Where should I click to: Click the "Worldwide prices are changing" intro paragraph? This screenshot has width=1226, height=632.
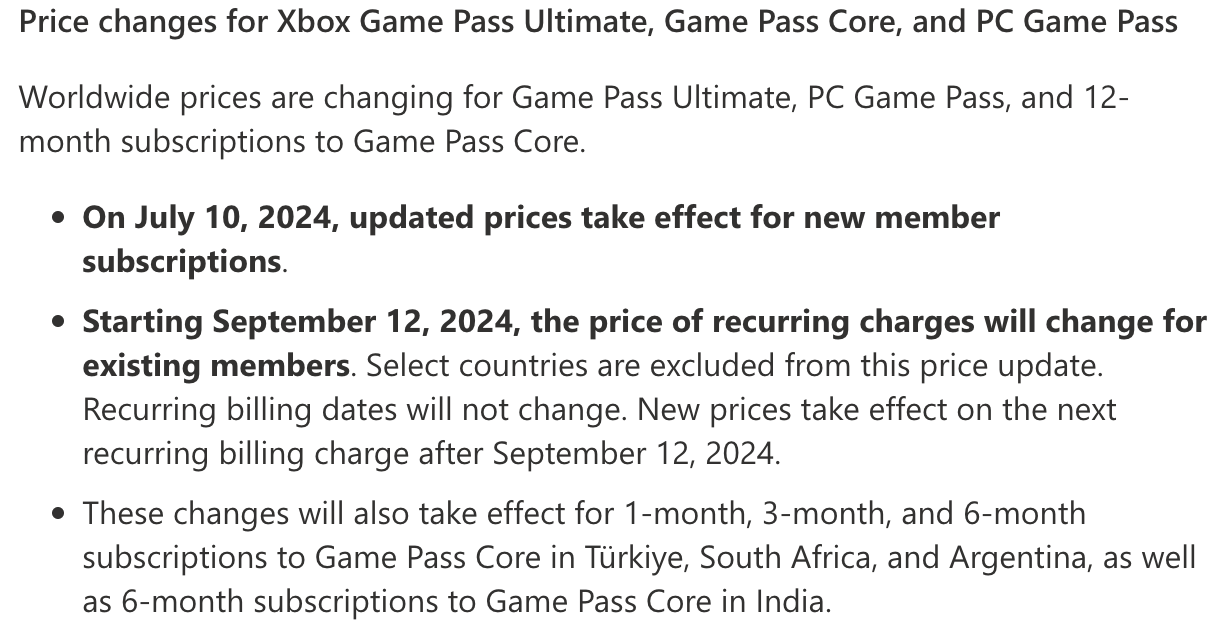tap(575, 120)
